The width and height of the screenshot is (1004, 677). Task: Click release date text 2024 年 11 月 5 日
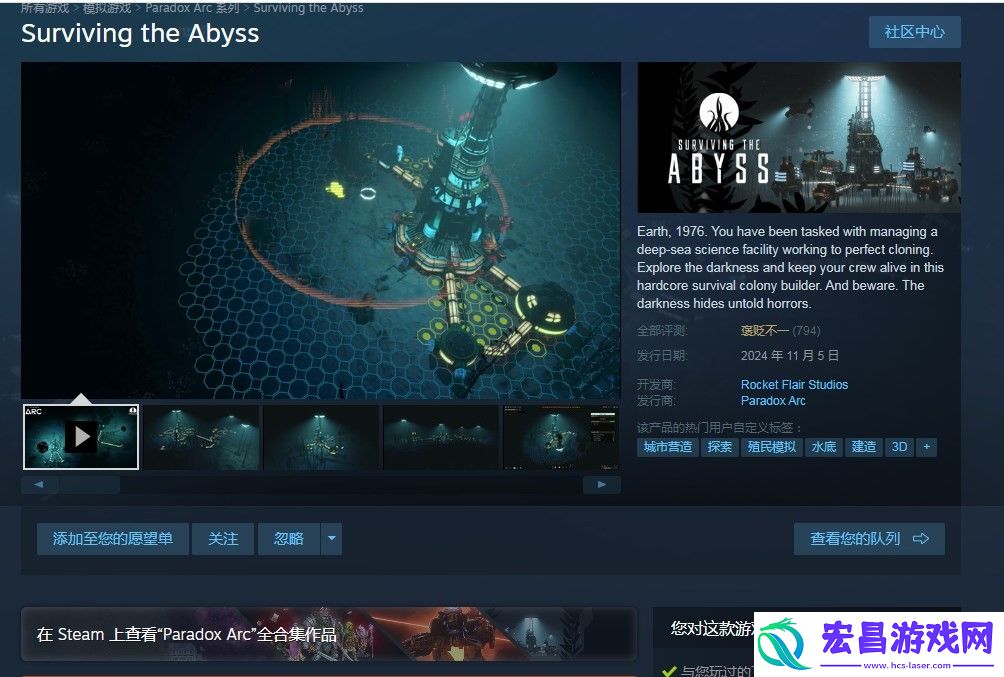click(x=789, y=355)
